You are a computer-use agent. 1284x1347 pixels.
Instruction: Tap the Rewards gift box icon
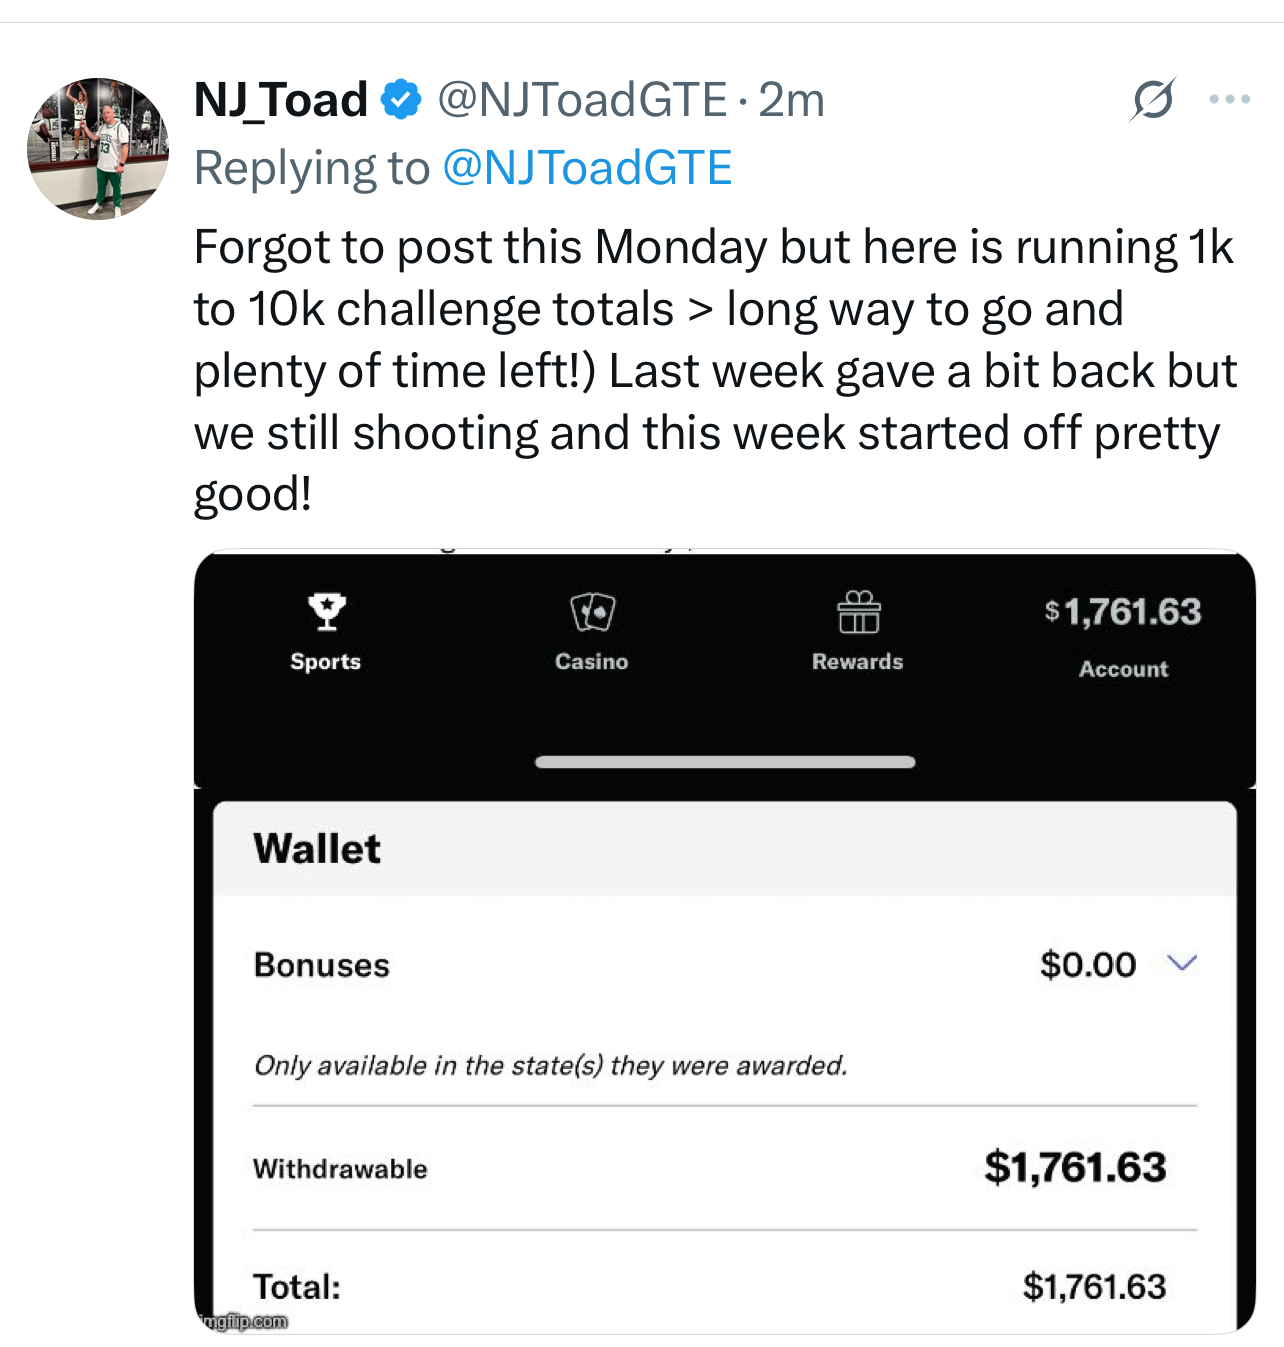[x=858, y=612]
